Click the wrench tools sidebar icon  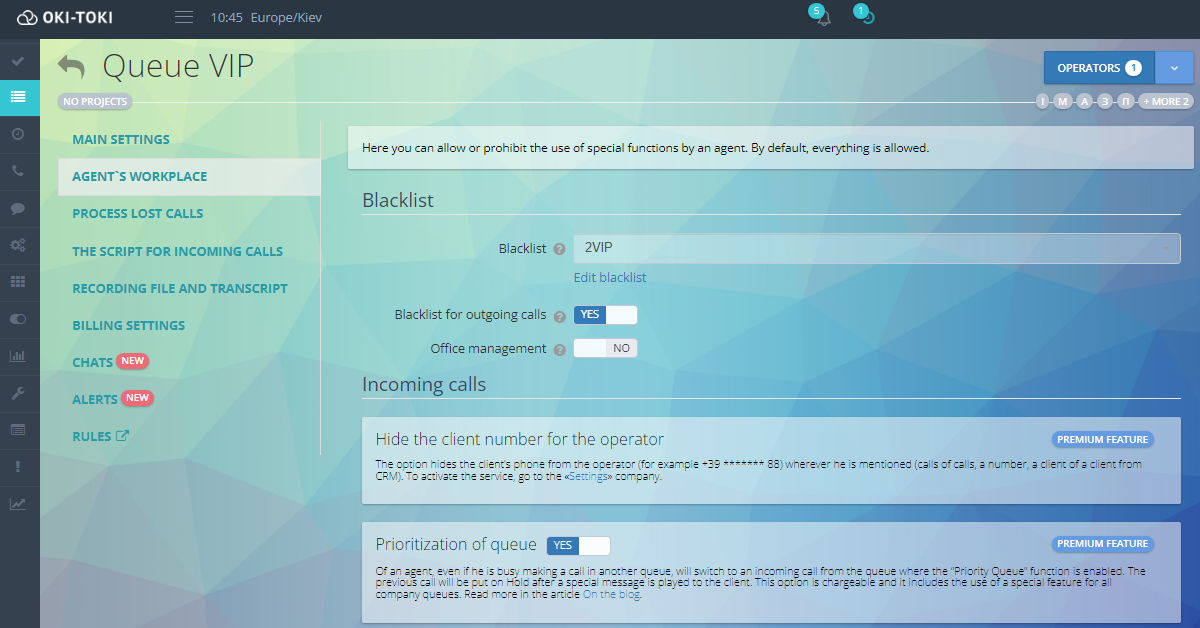tap(18, 393)
